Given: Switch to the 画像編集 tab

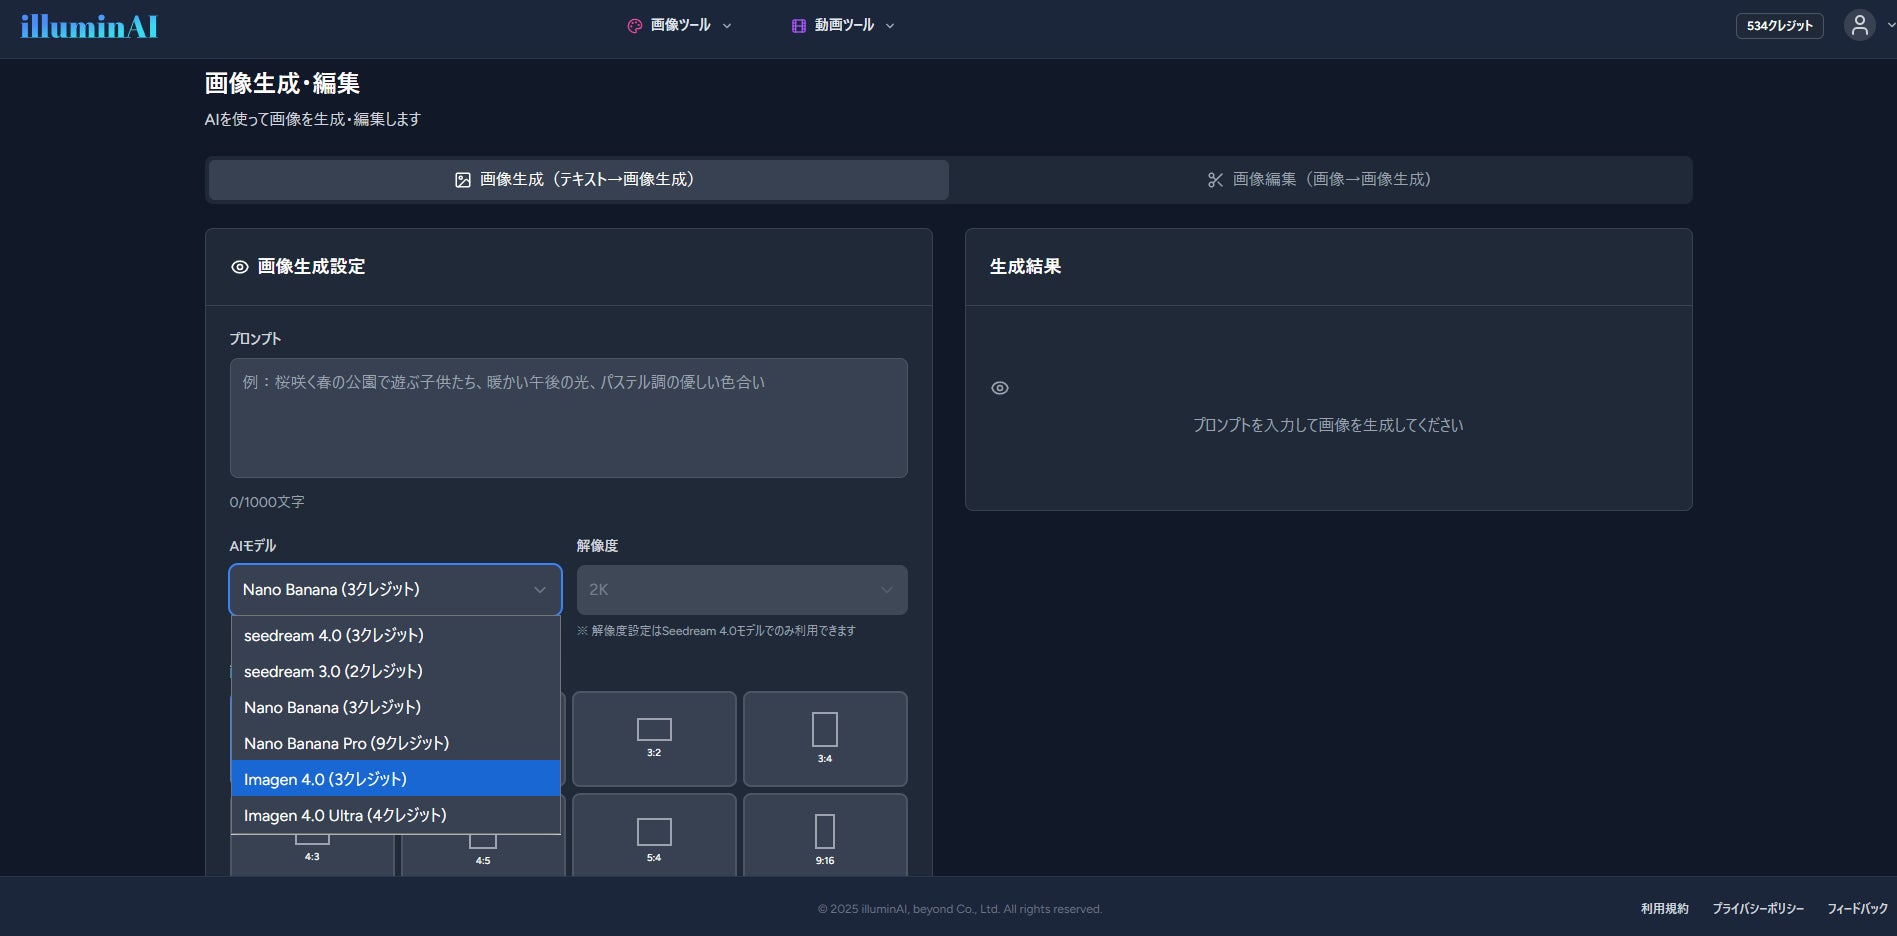Looking at the screenshot, I should tap(1320, 180).
